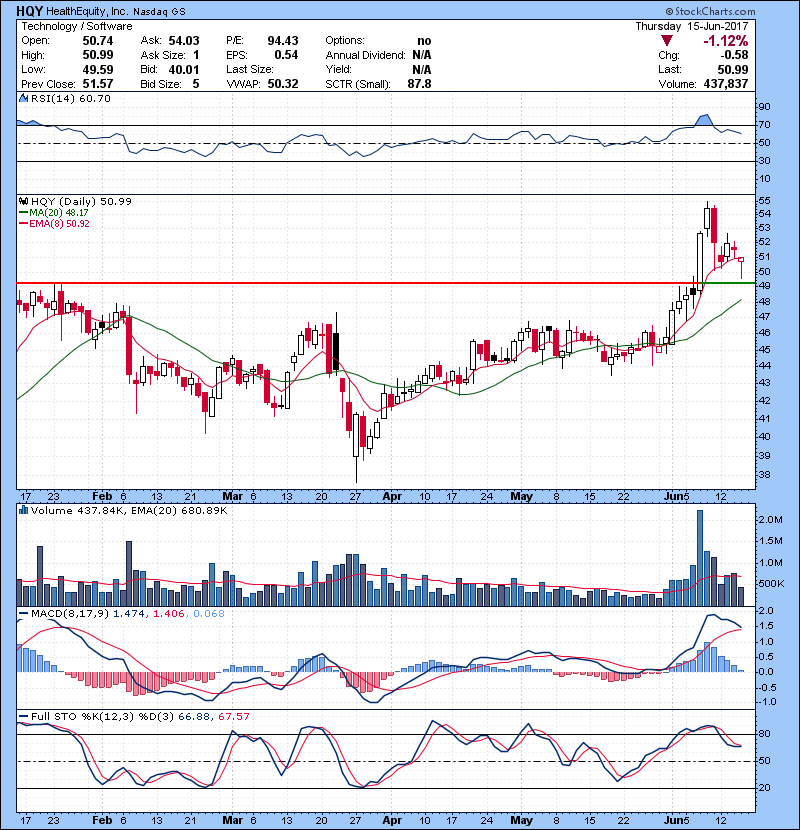The image size is (800, 830).
Task: Click the P/E value 94.43
Action: pyautogui.click(x=283, y=41)
